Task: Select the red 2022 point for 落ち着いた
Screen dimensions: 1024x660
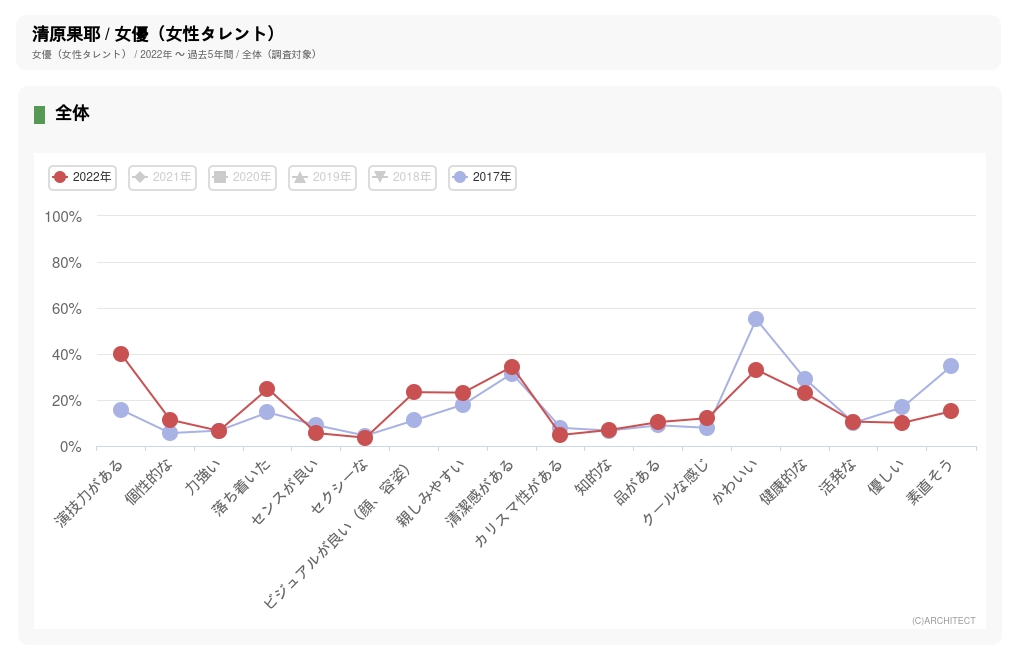Action: click(x=267, y=389)
